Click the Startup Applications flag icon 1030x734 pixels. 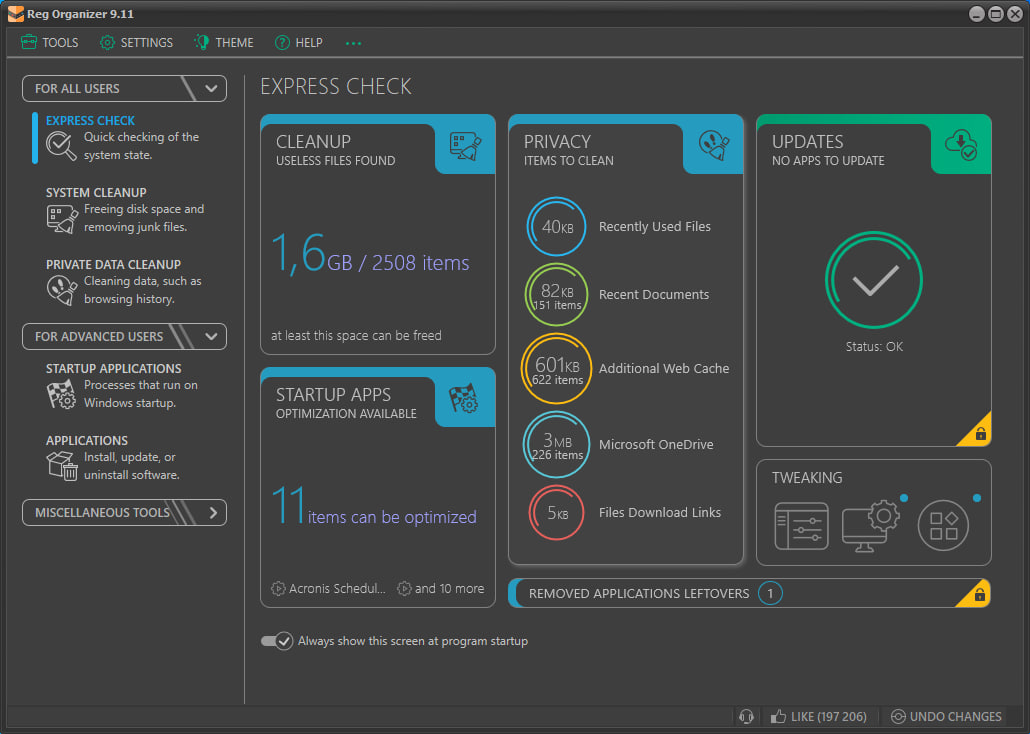[x=62, y=394]
